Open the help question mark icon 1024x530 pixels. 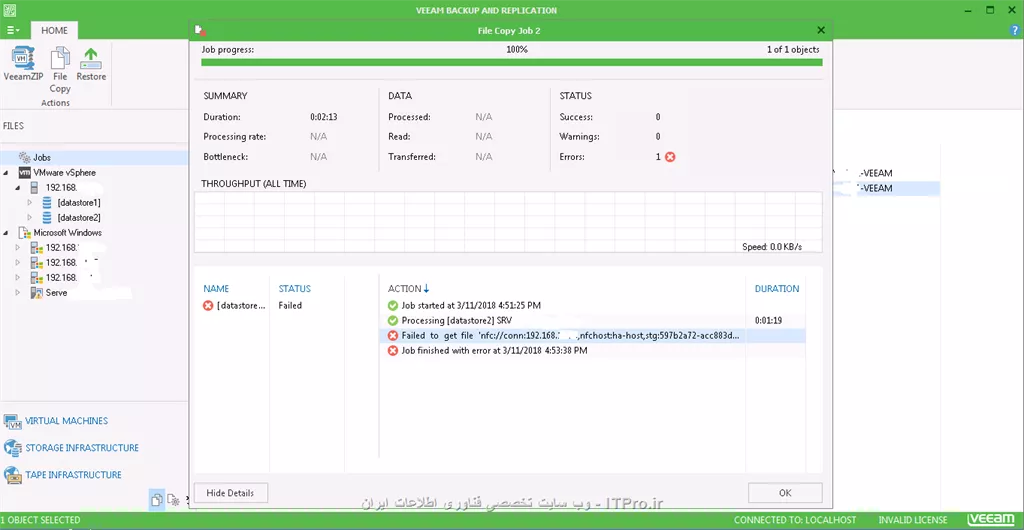click(x=1015, y=30)
